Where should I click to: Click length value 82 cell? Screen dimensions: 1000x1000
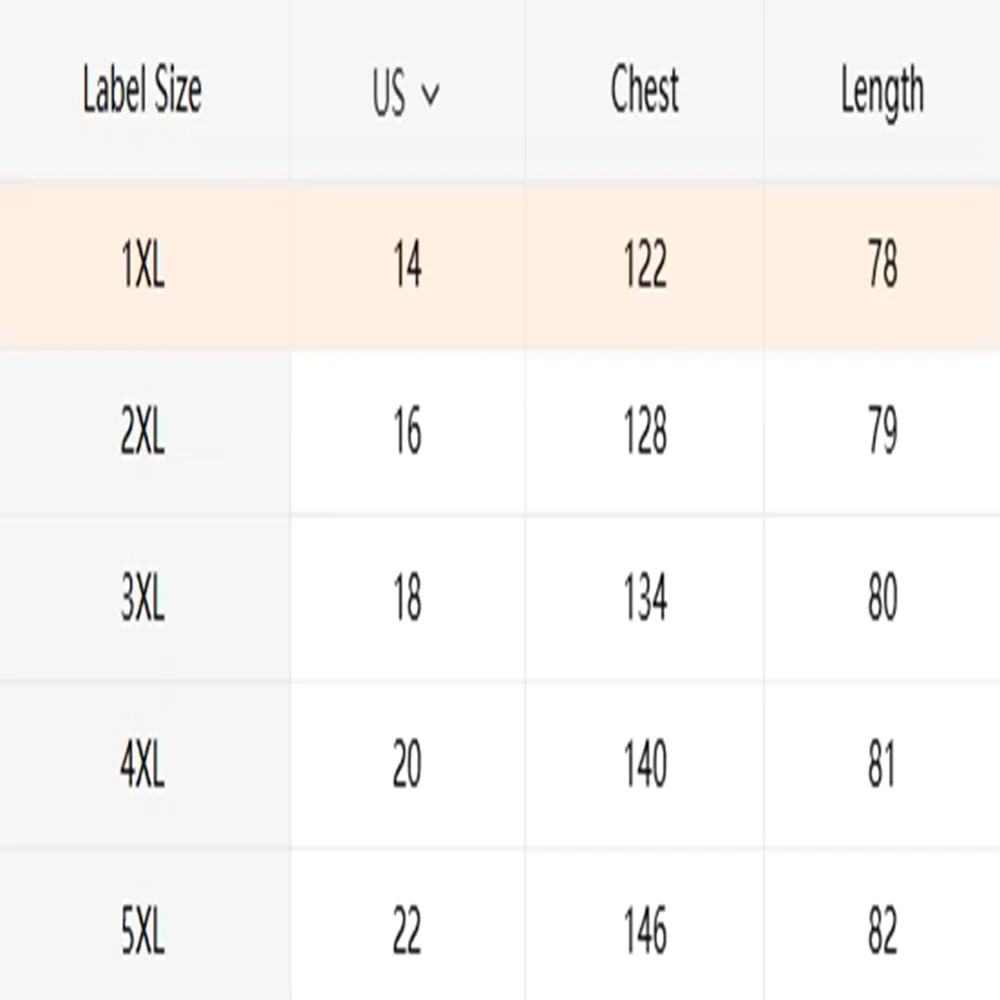point(882,931)
